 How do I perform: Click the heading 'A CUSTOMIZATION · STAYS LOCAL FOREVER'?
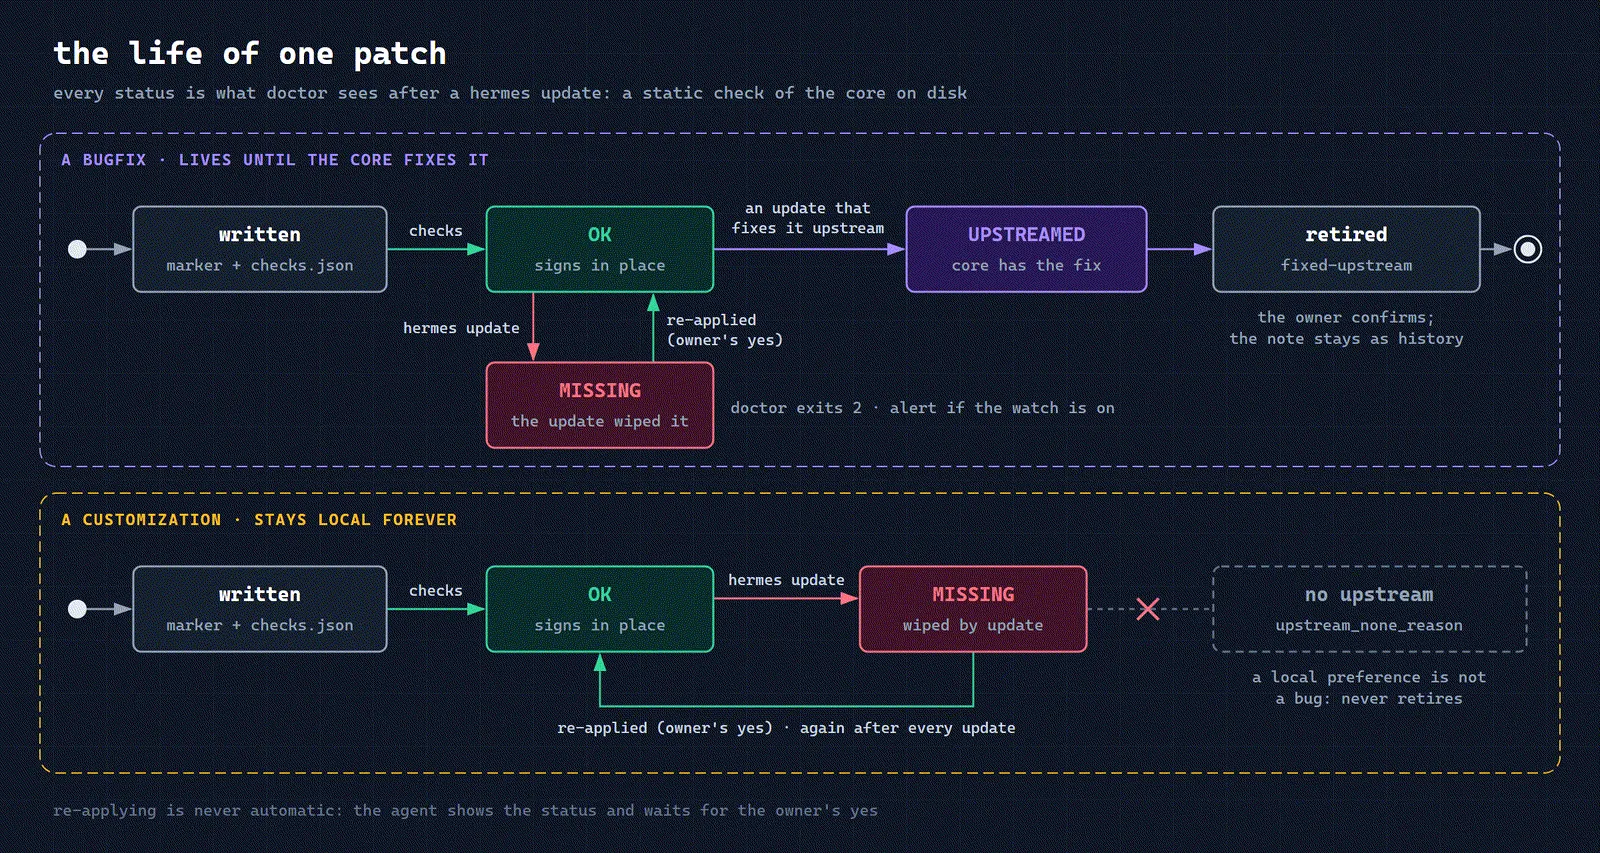(259, 520)
